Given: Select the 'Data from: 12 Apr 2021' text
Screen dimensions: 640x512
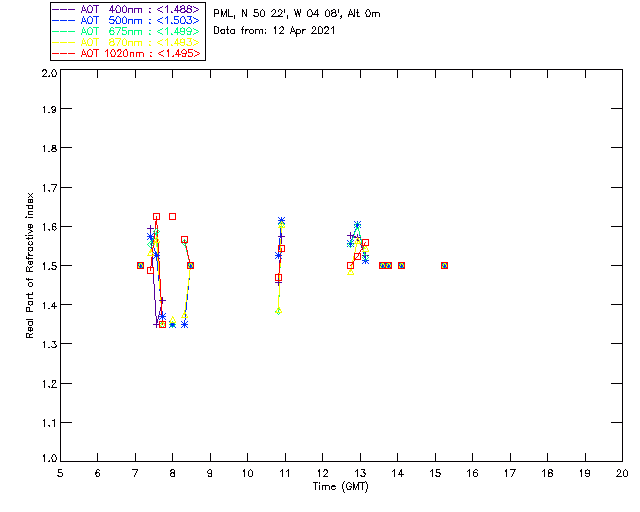Looking at the screenshot, I should coord(274,31).
